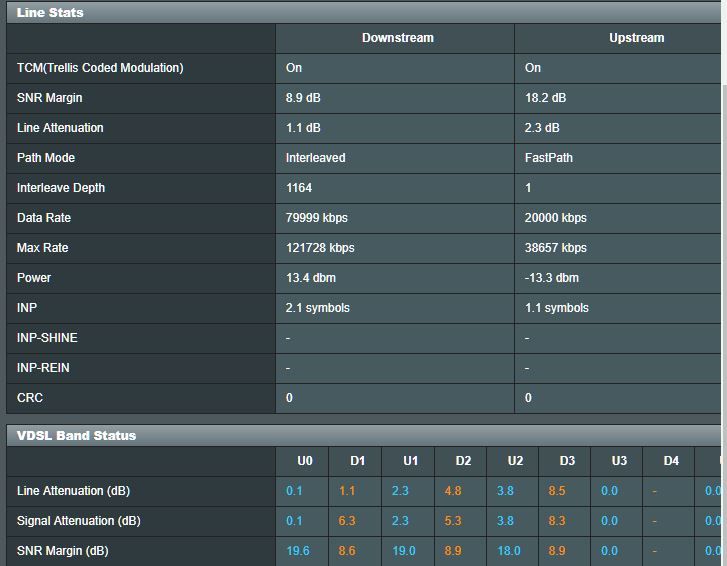727x566 pixels.
Task: Select the row label 'INP'
Action: (x=26, y=308)
